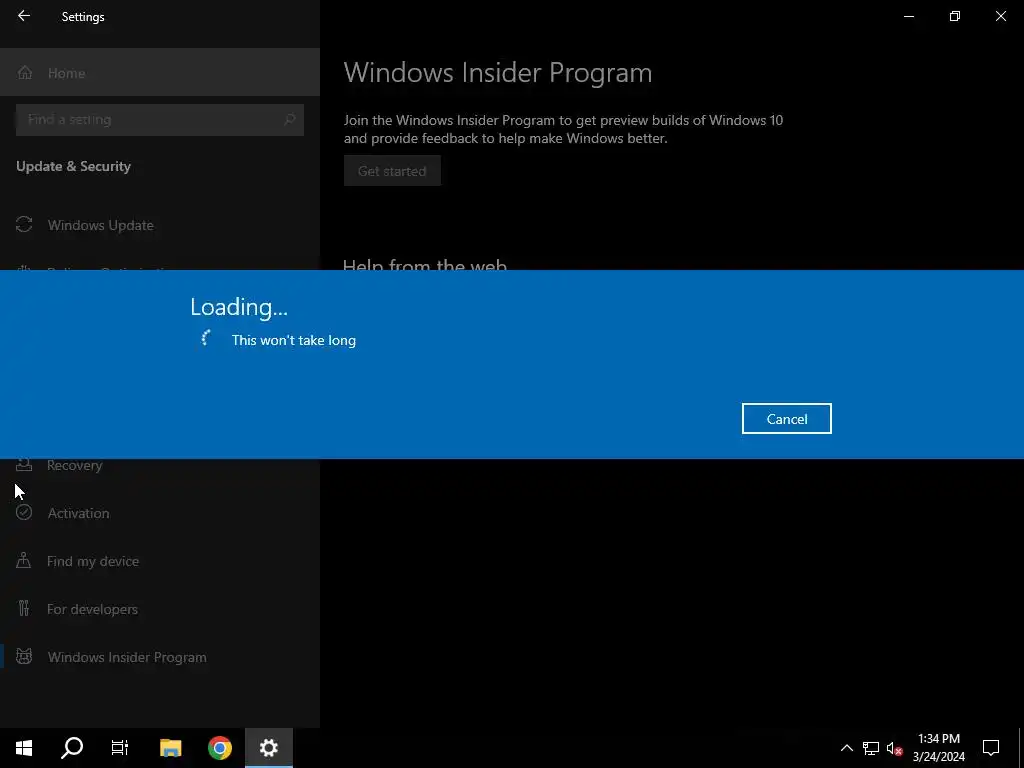Open Recovery settings page
The width and height of the screenshot is (1024, 768).
(160, 465)
